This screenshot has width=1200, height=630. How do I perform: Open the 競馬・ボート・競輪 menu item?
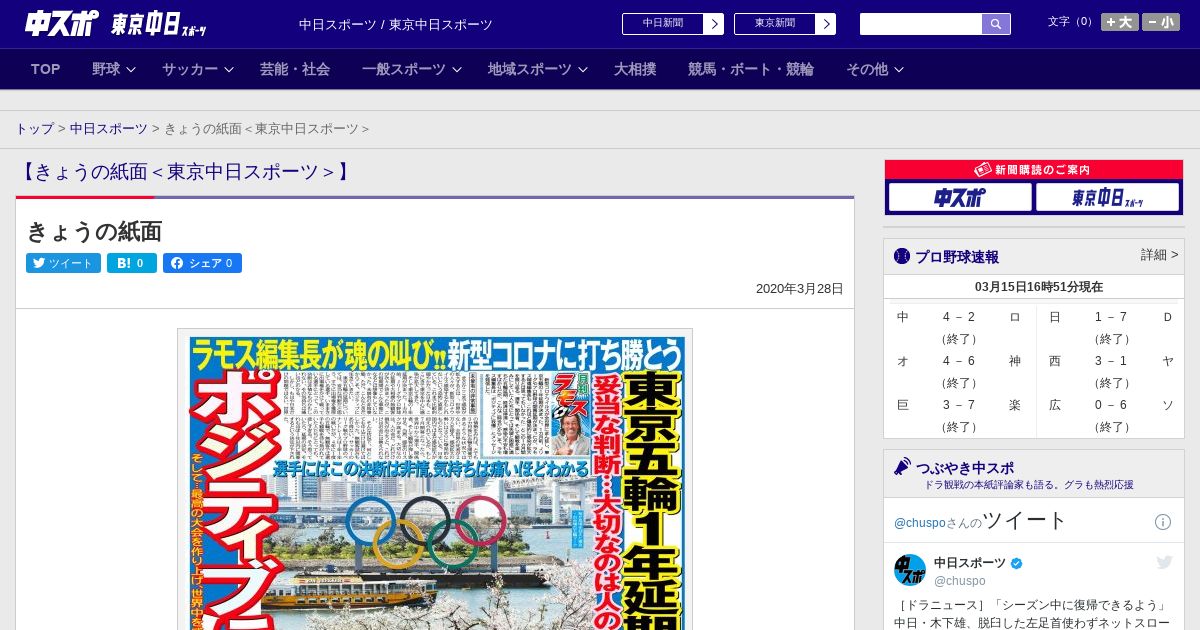[x=750, y=69]
